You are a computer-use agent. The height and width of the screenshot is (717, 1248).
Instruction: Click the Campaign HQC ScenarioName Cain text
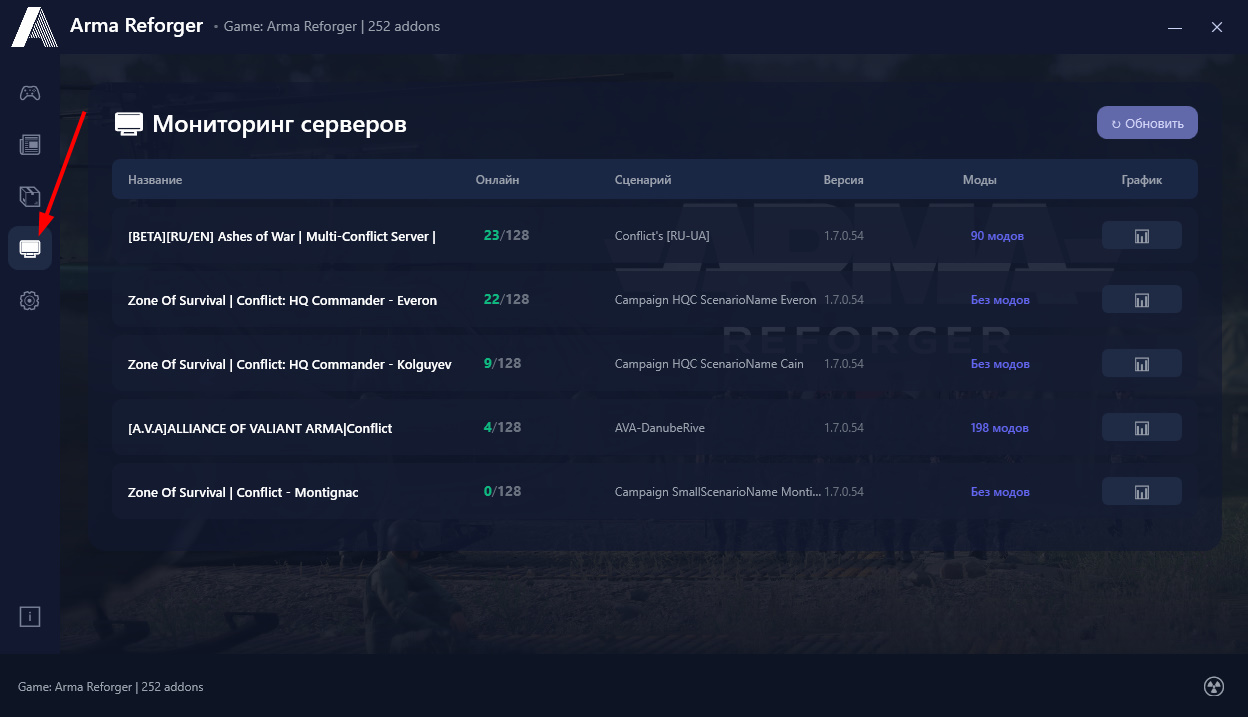pyautogui.click(x=709, y=364)
